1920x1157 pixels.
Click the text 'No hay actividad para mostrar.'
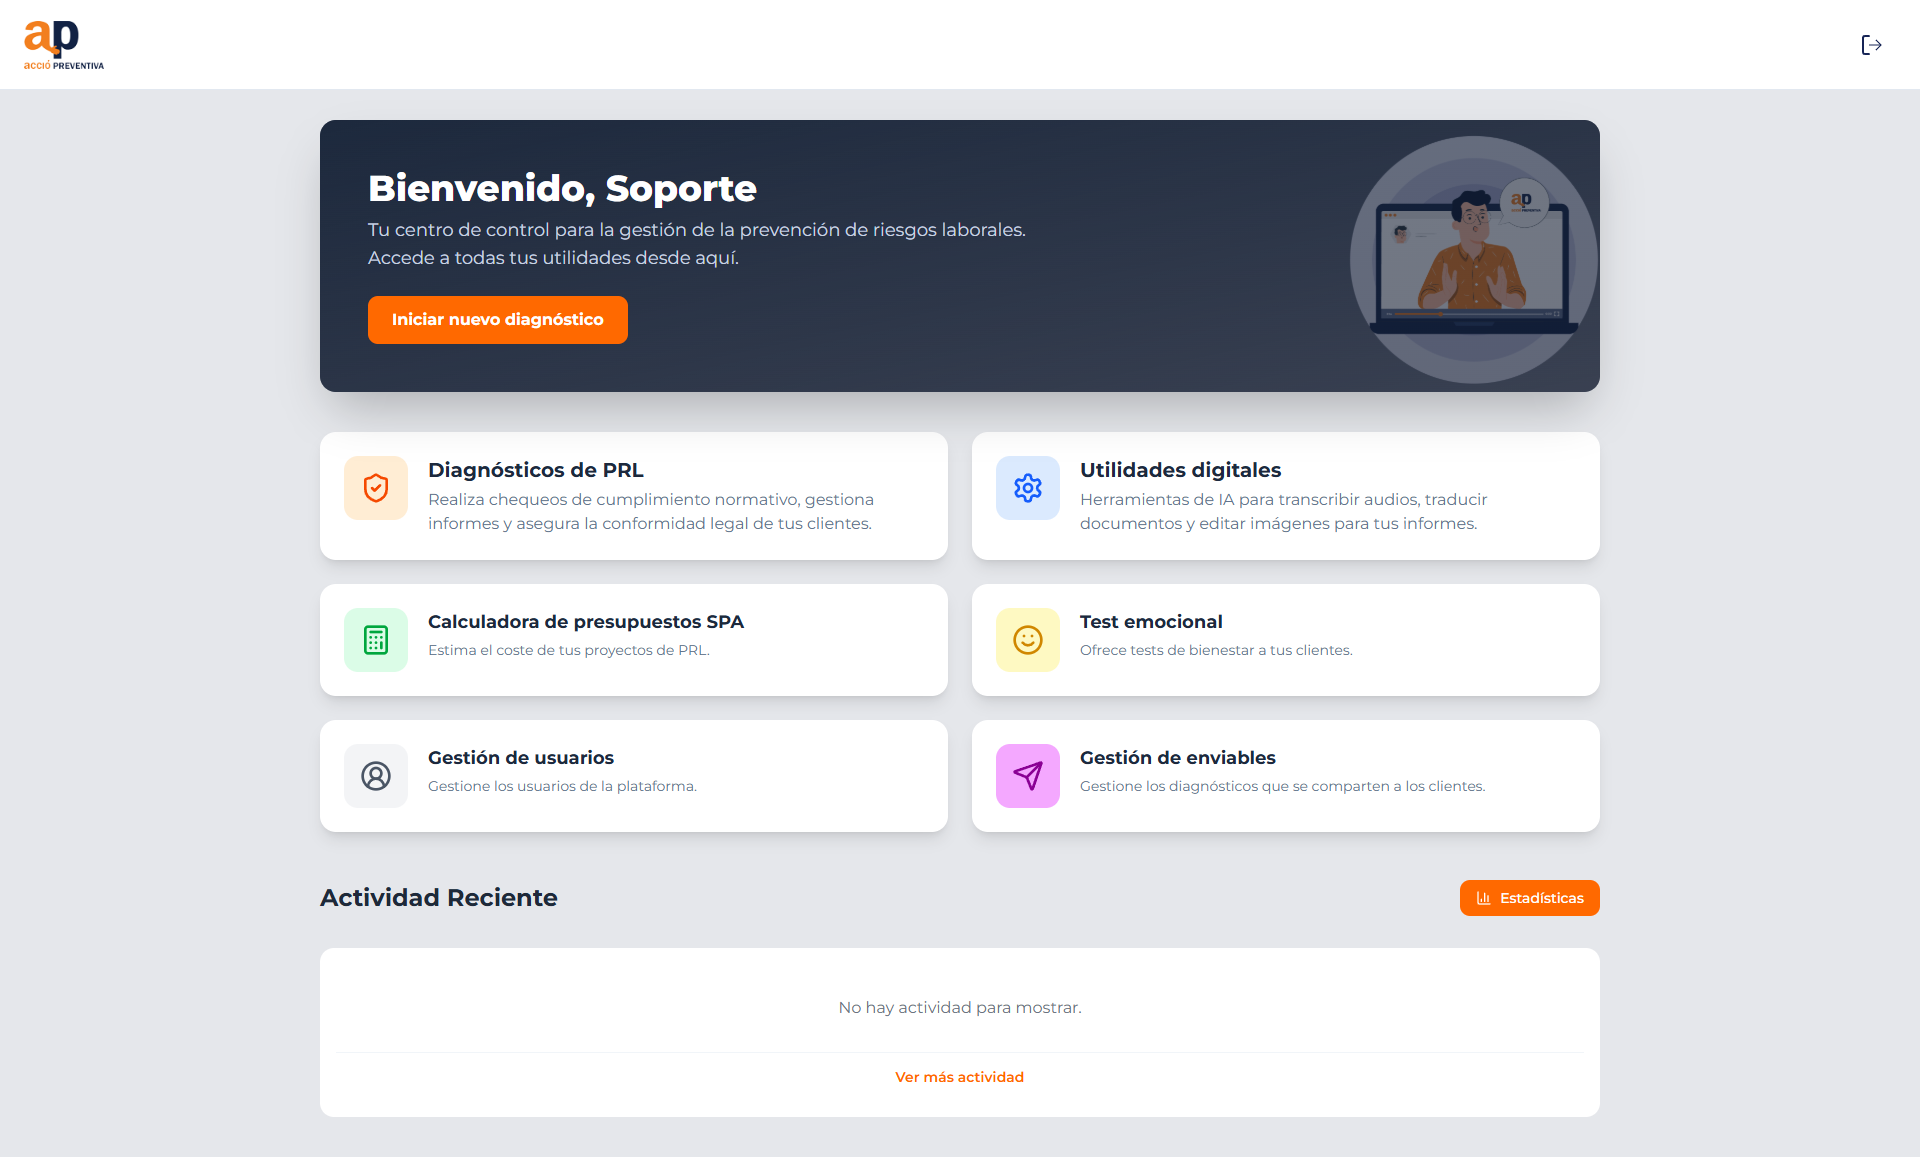point(960,1007)
